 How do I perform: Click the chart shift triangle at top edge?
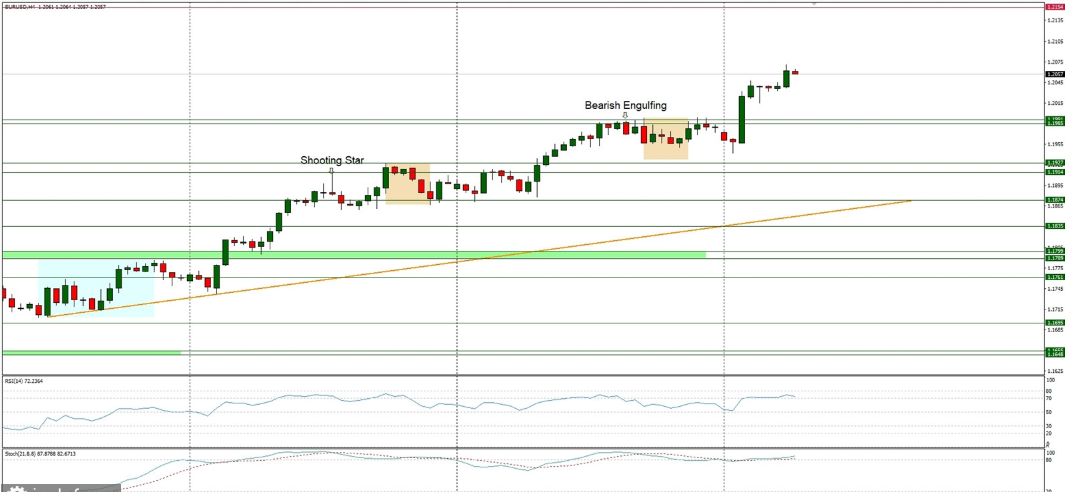tap(814, 4)
